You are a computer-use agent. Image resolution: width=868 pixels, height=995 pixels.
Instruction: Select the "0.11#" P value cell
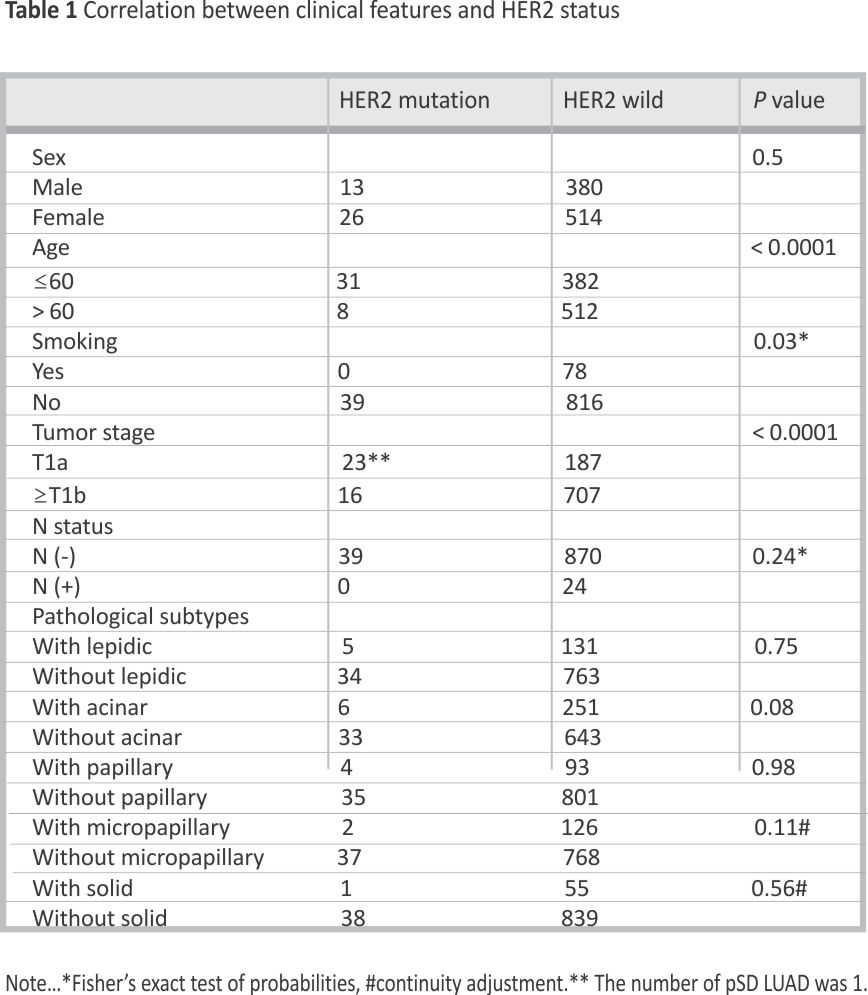781,827
